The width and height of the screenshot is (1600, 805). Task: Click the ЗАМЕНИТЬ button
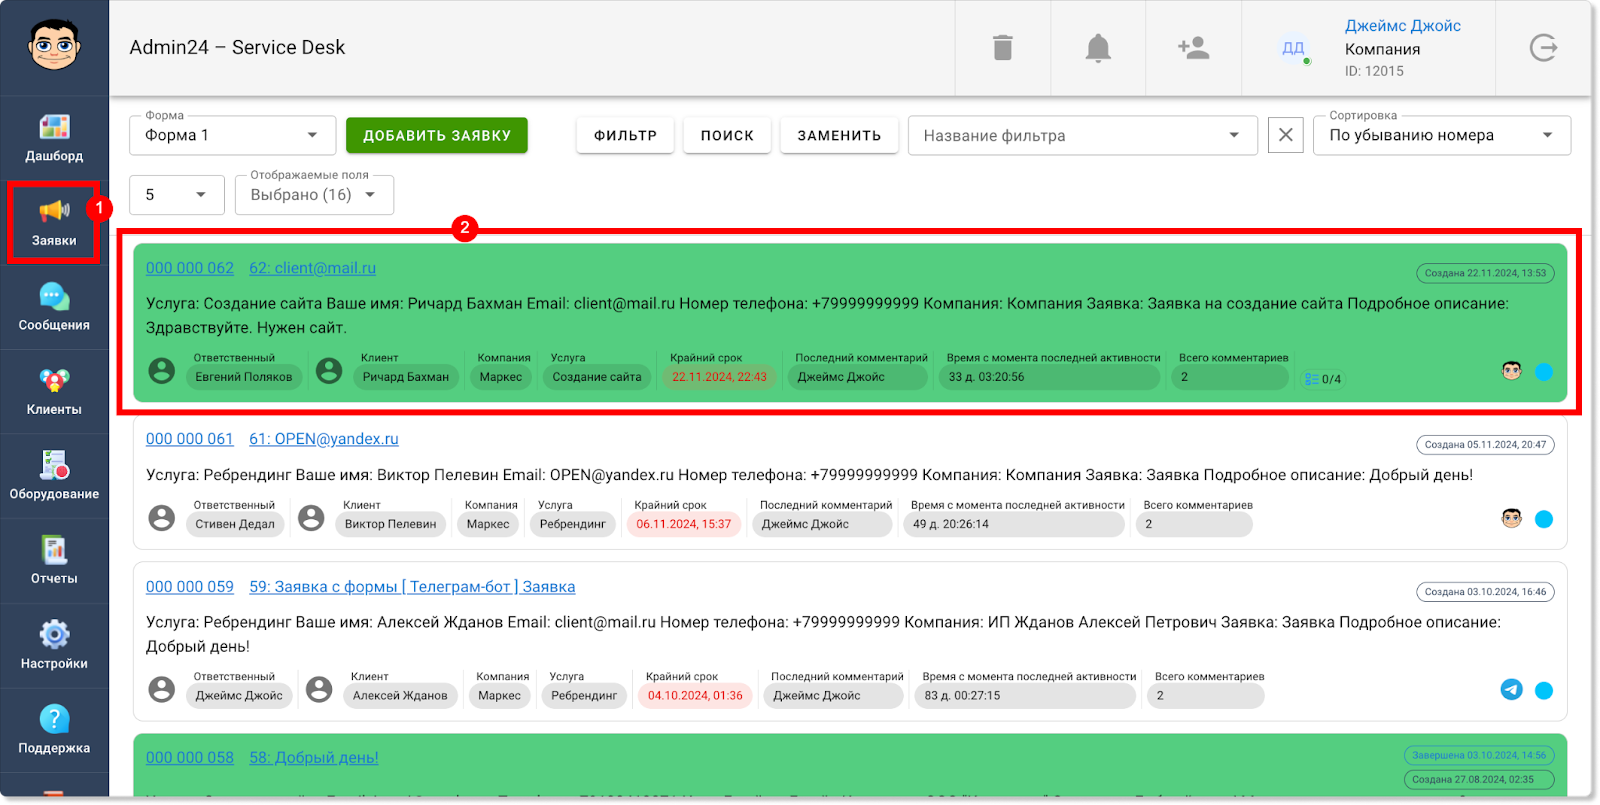[839, 135]
